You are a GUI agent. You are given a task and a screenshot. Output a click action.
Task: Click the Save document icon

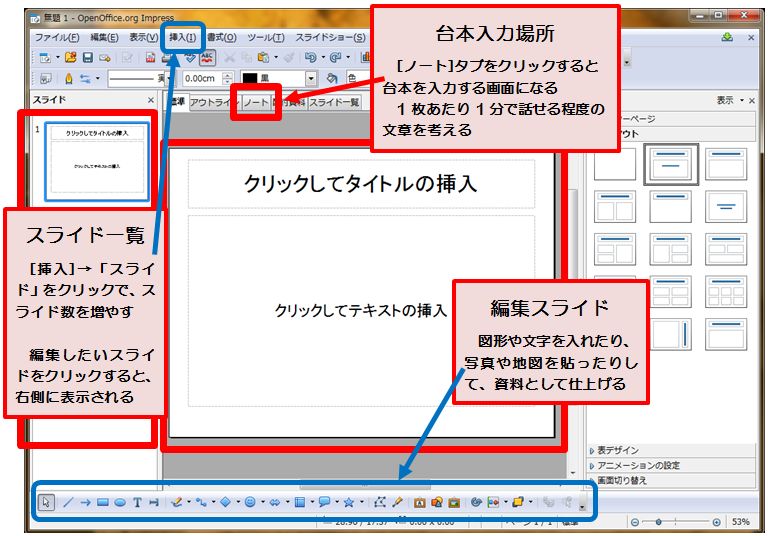tap(88, 58)
